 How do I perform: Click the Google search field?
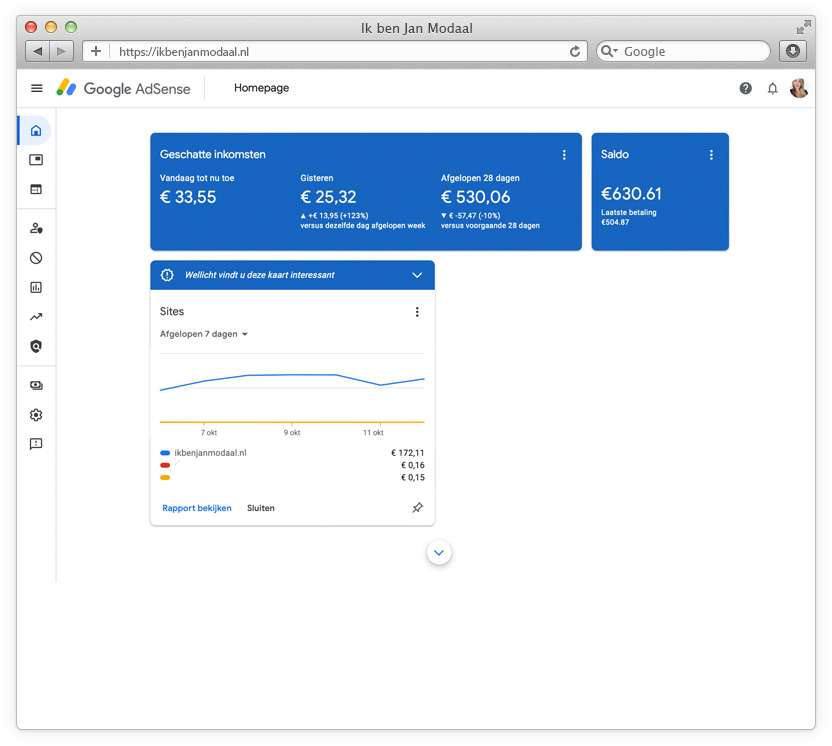pyautogui.click(x=683, y=51)
